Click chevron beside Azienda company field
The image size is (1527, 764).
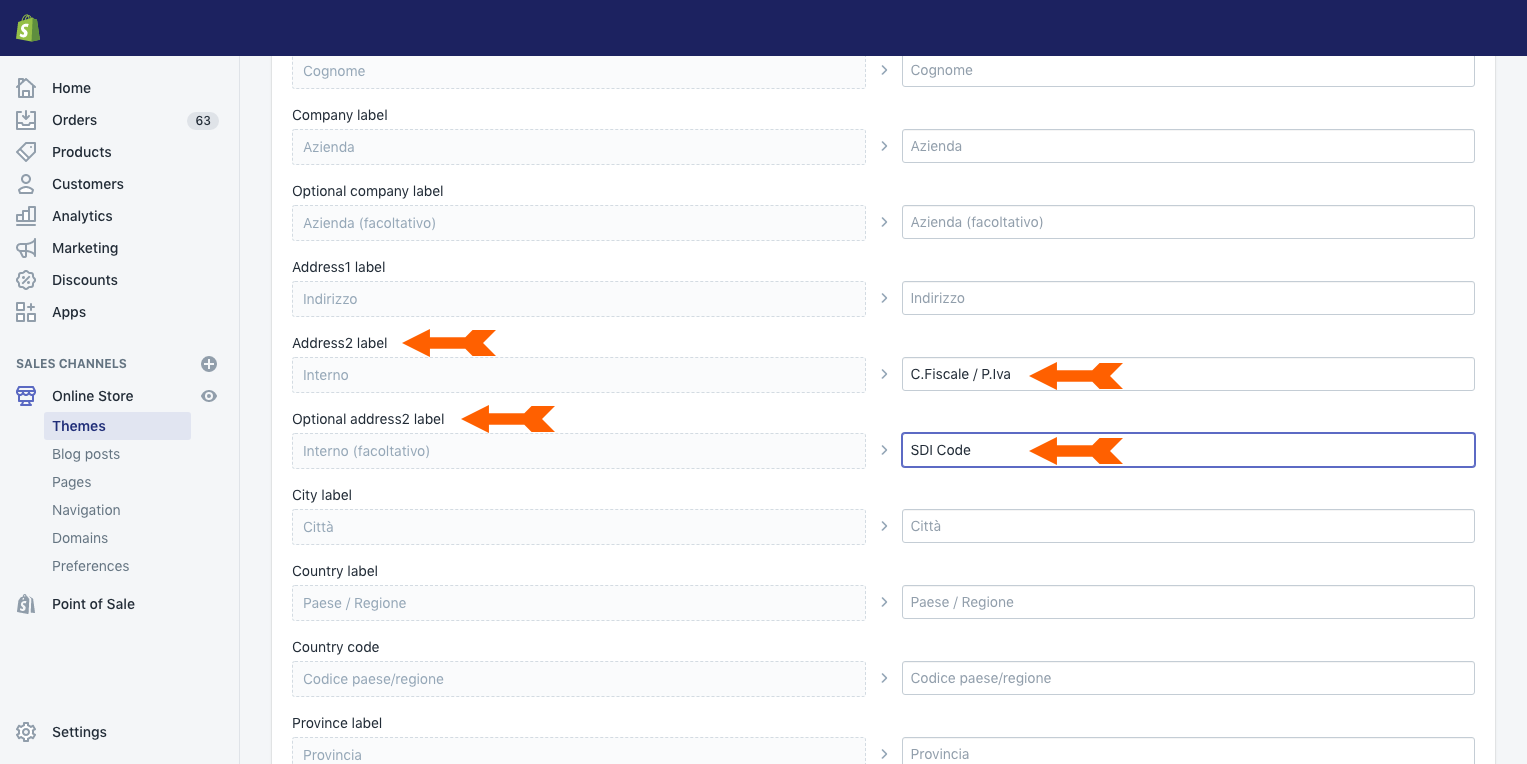pyautogui.click(x=884, y=146)
